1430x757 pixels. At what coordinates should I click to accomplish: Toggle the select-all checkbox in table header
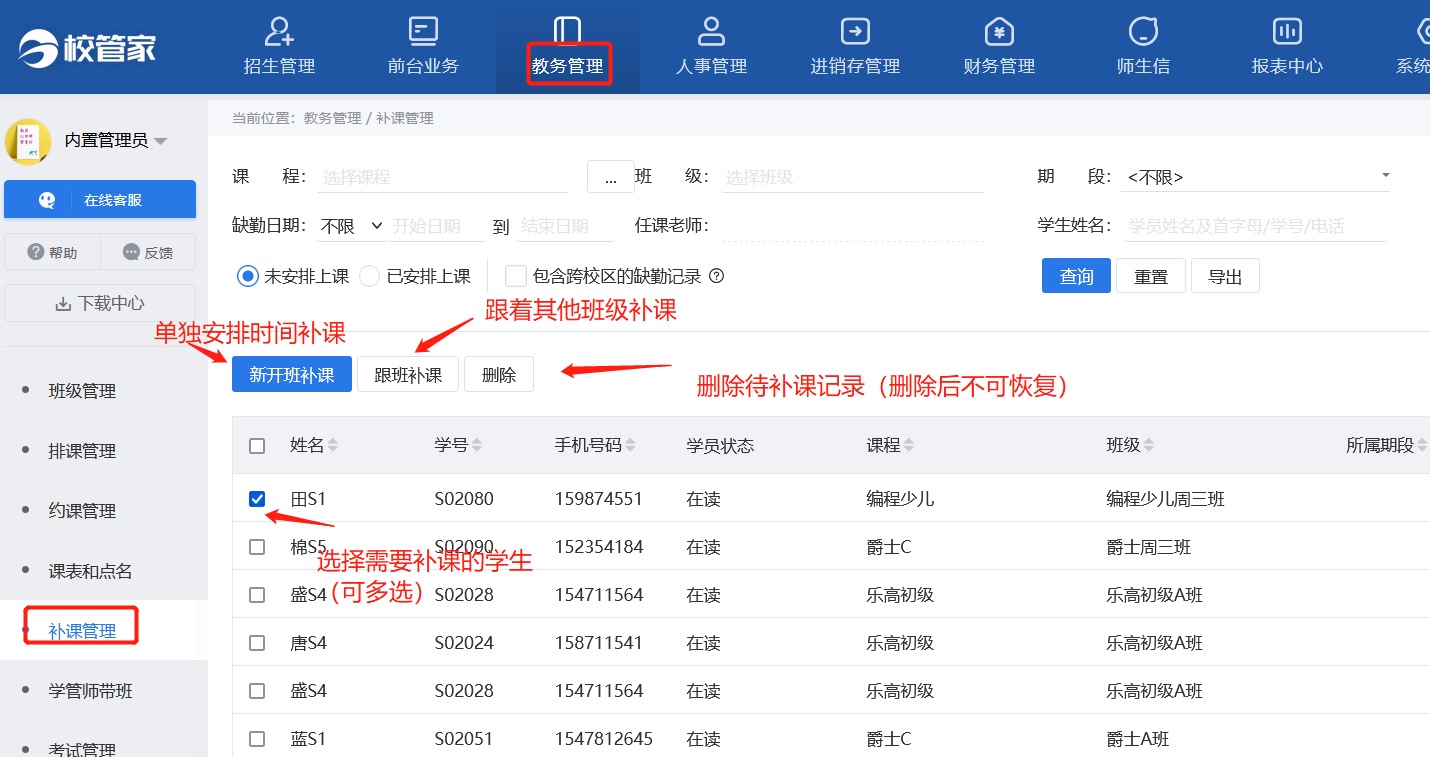point(257,446)
